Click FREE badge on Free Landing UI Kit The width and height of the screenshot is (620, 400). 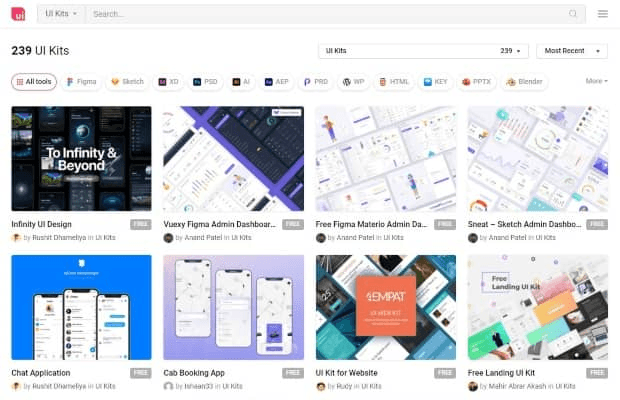pos(597,373)
